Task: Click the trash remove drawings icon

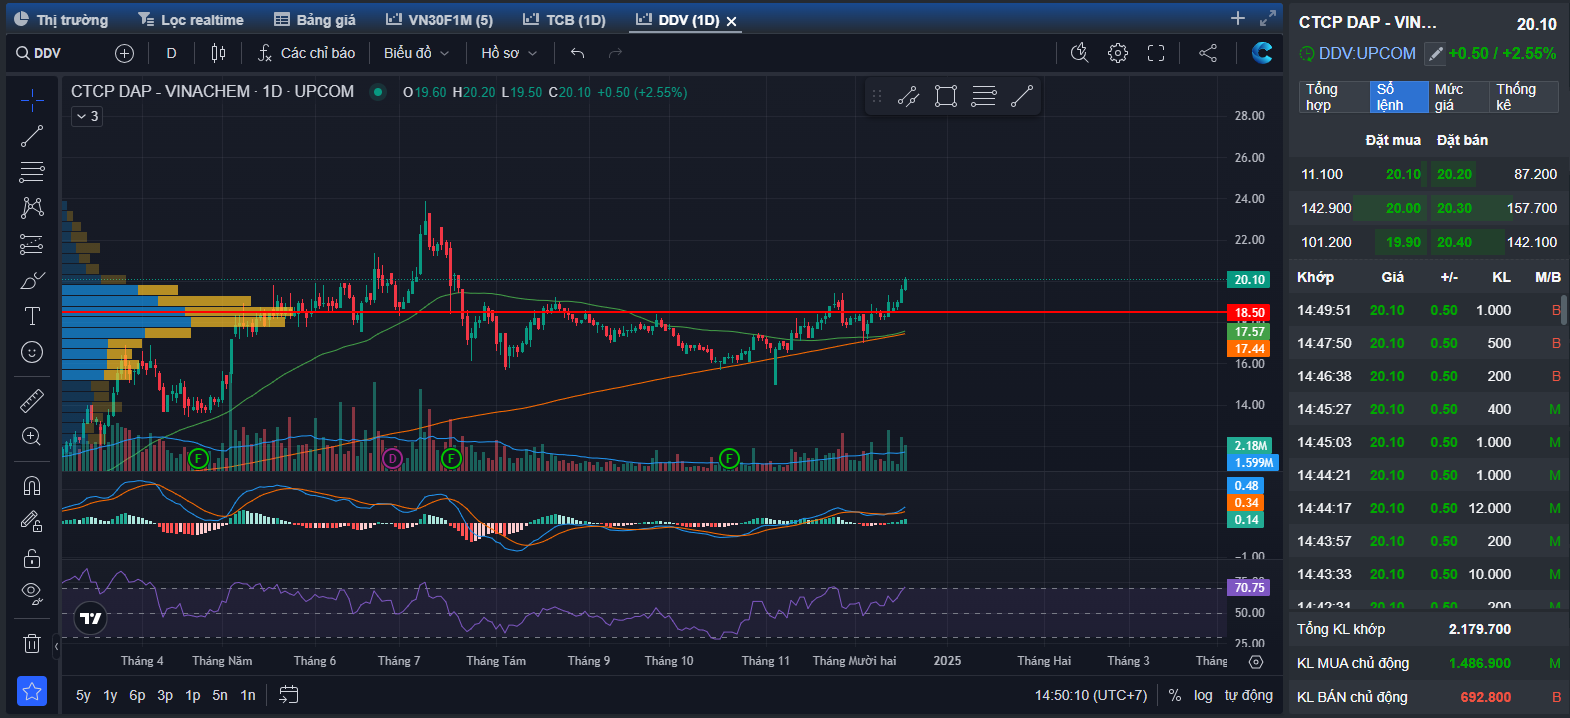Action: tap(32, 643)
